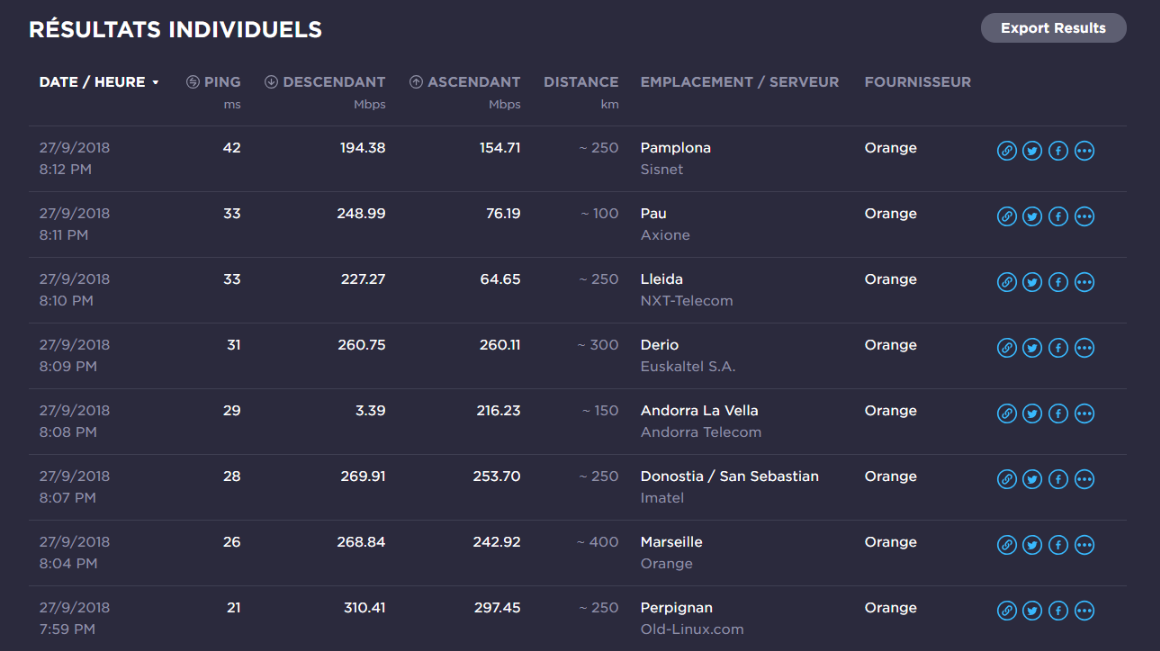Share Pau result on Twitter

(1032, 217)
